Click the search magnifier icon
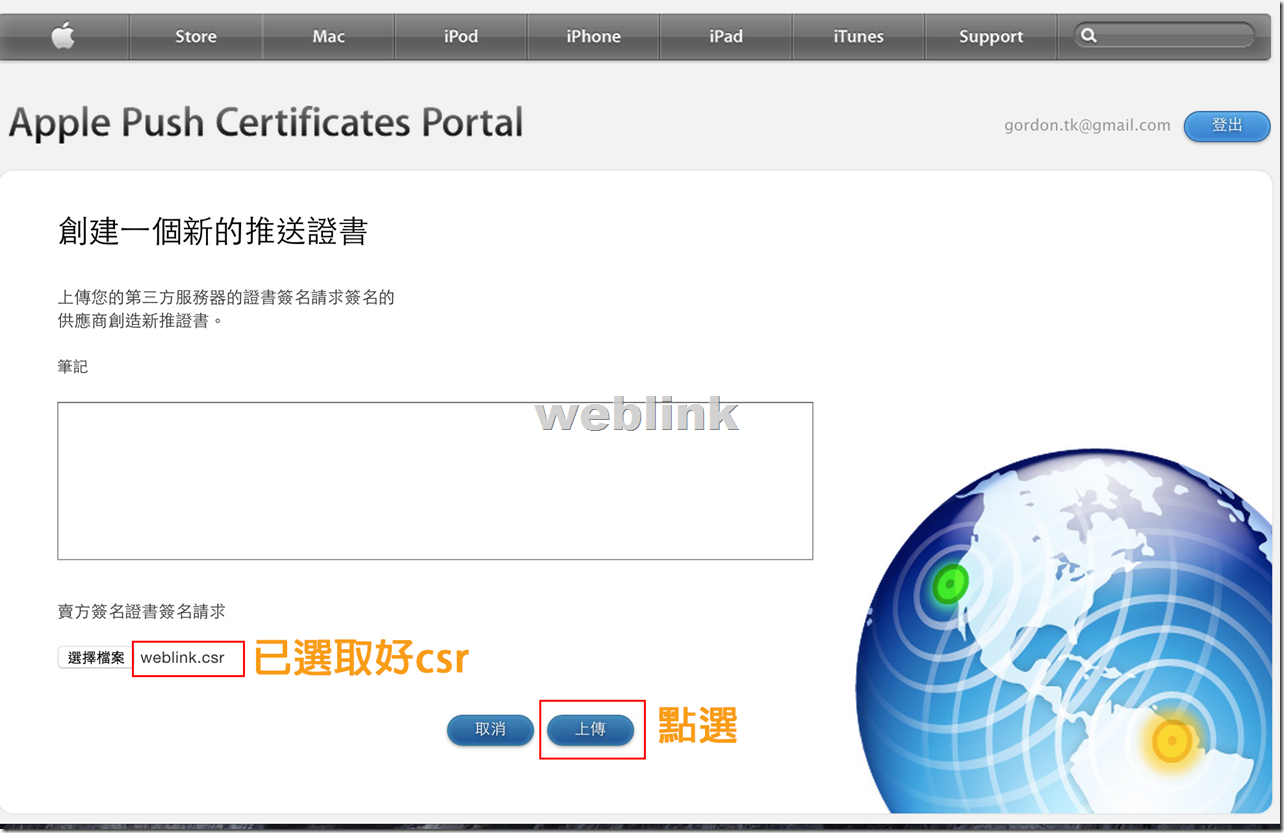Viewport: 1284px width, 833px height. point(1089,36)
